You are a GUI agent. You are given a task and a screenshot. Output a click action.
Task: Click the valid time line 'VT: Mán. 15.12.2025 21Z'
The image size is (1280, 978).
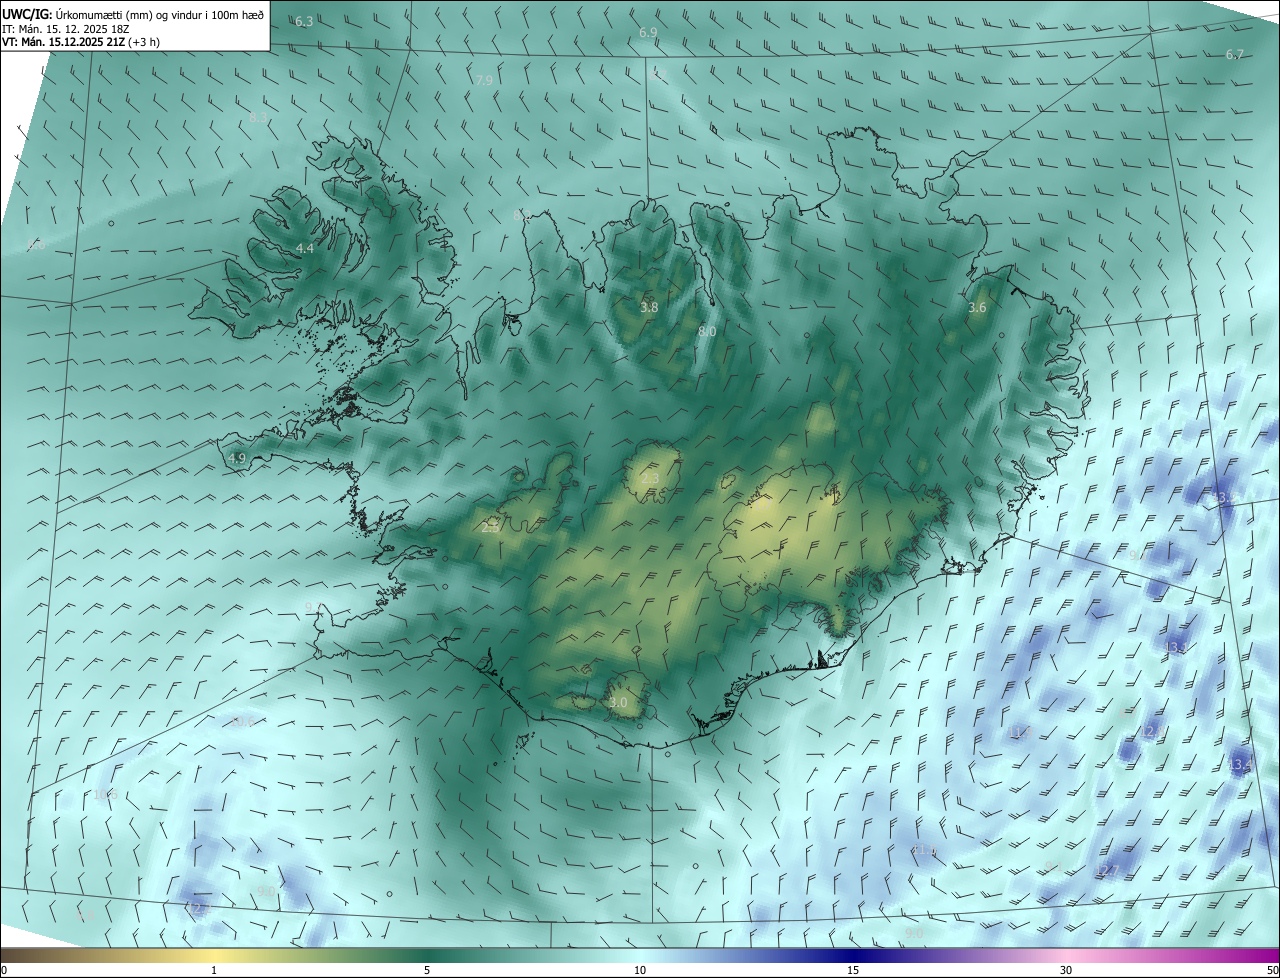pos(65,42)
